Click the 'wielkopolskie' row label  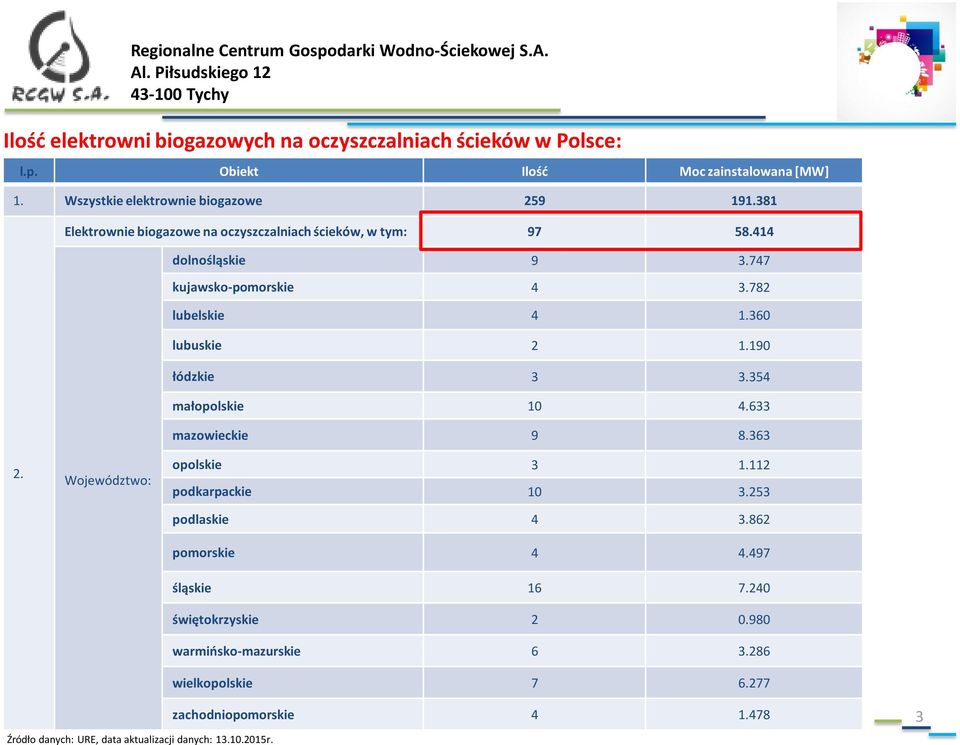212,683
